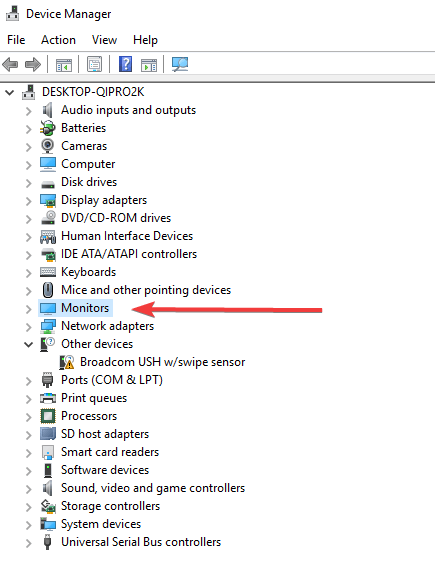Screen dimensions: 435x584
Task: Select the Monitors category
Action: pyautogui.click(x=85, y=308)
